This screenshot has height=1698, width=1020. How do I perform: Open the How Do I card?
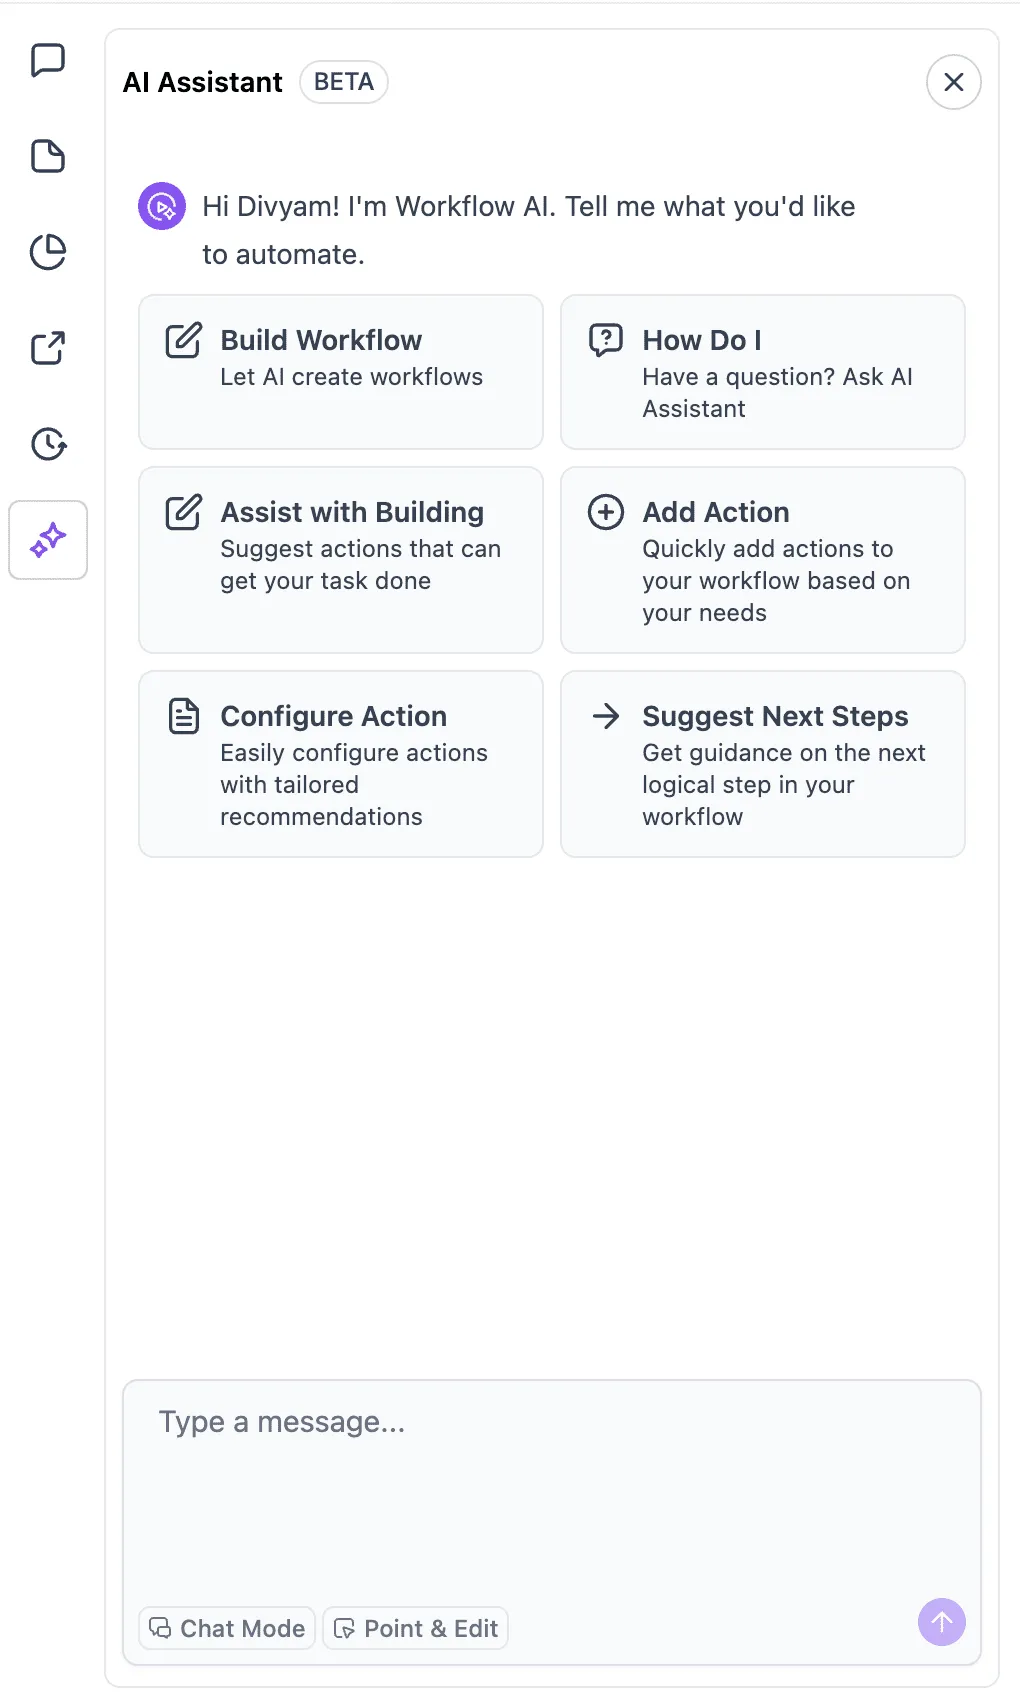(x=762, y=371)
